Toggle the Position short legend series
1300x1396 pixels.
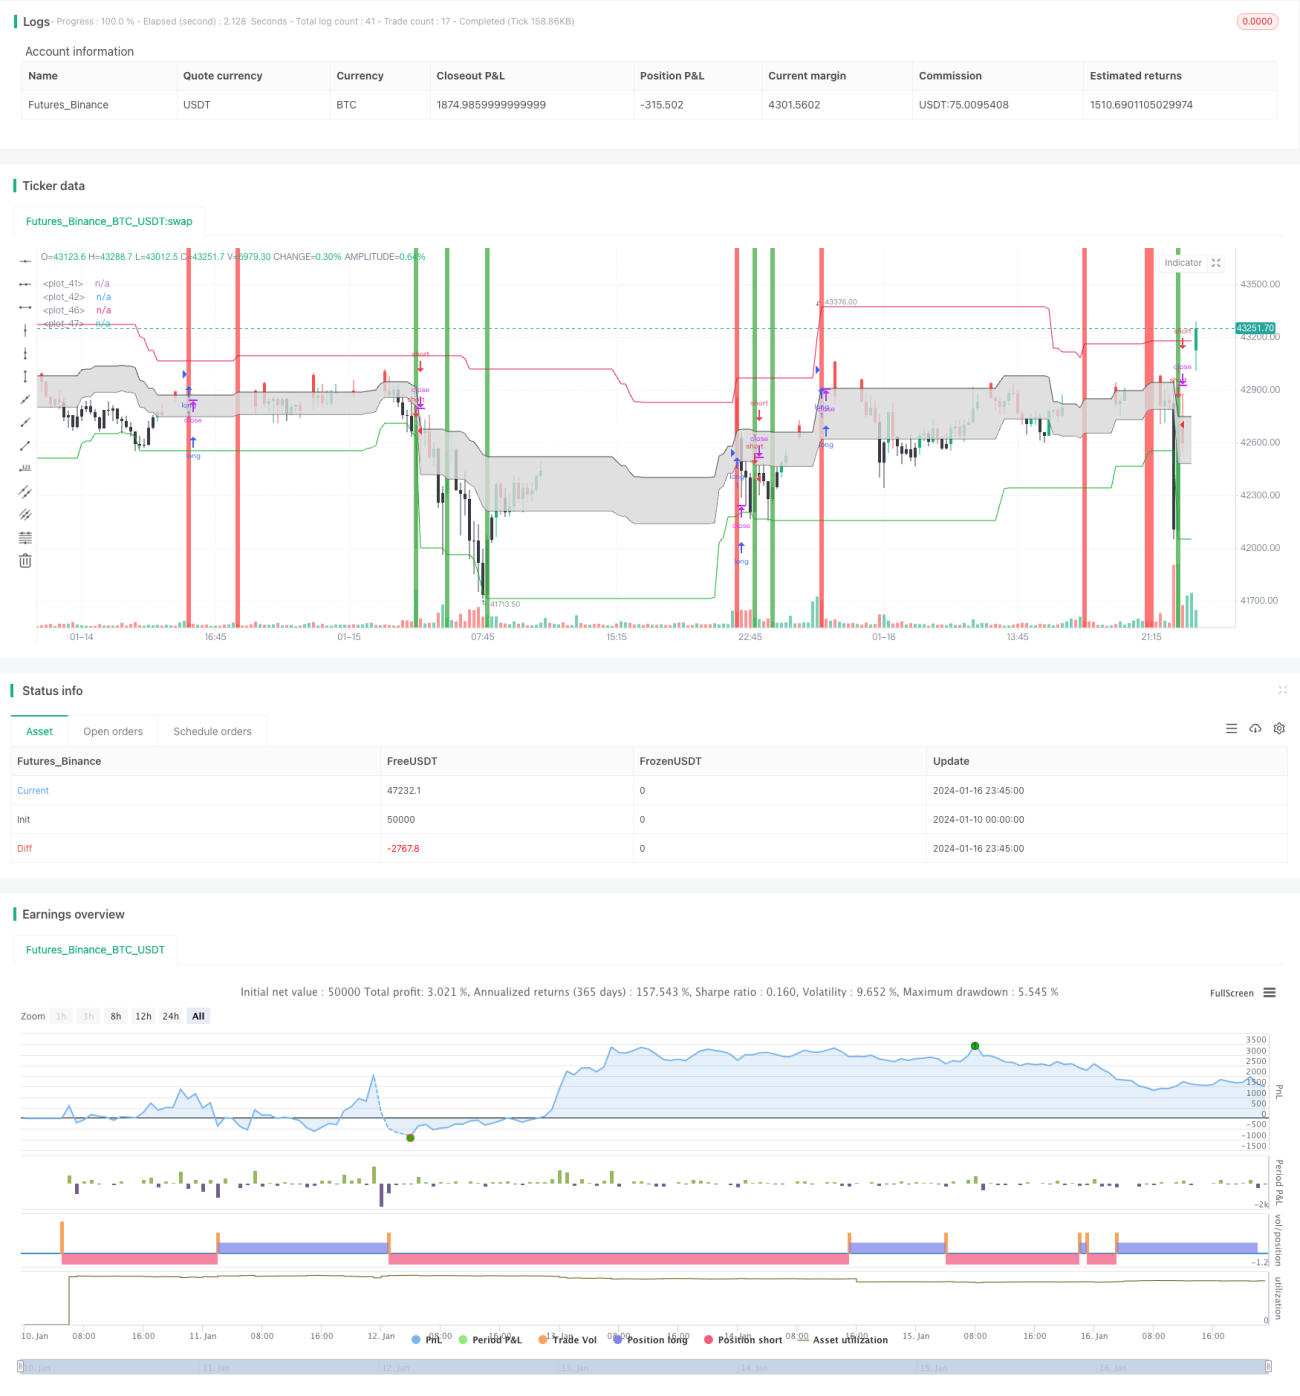743,1340
